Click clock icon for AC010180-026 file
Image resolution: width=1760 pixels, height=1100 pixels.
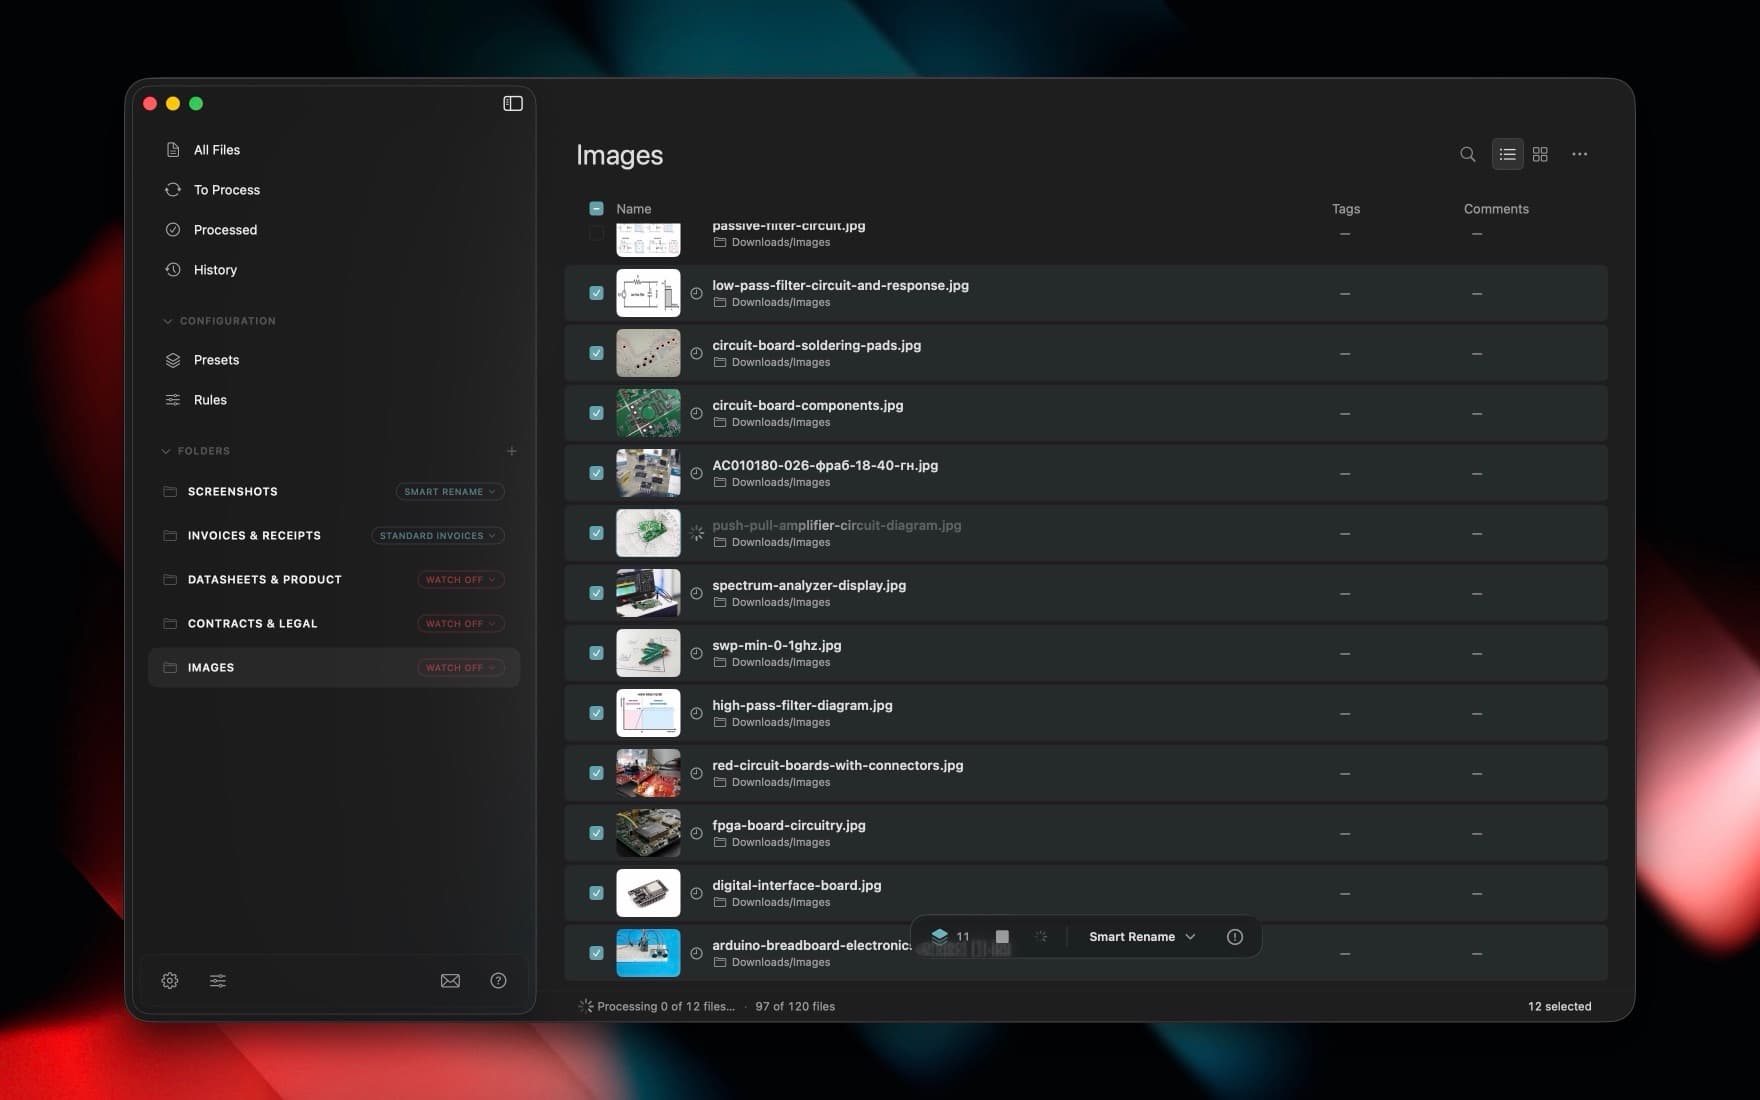(x=697, y=473)
